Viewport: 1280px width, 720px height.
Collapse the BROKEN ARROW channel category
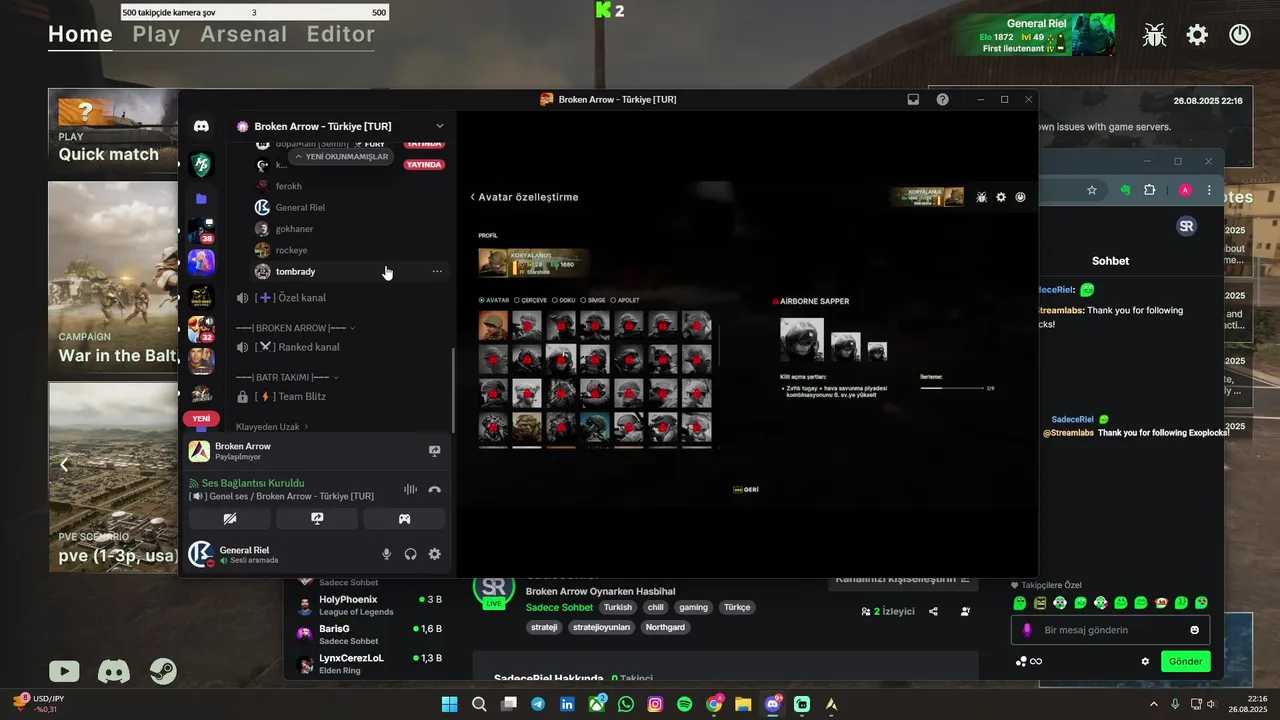(x=295, y=328)
